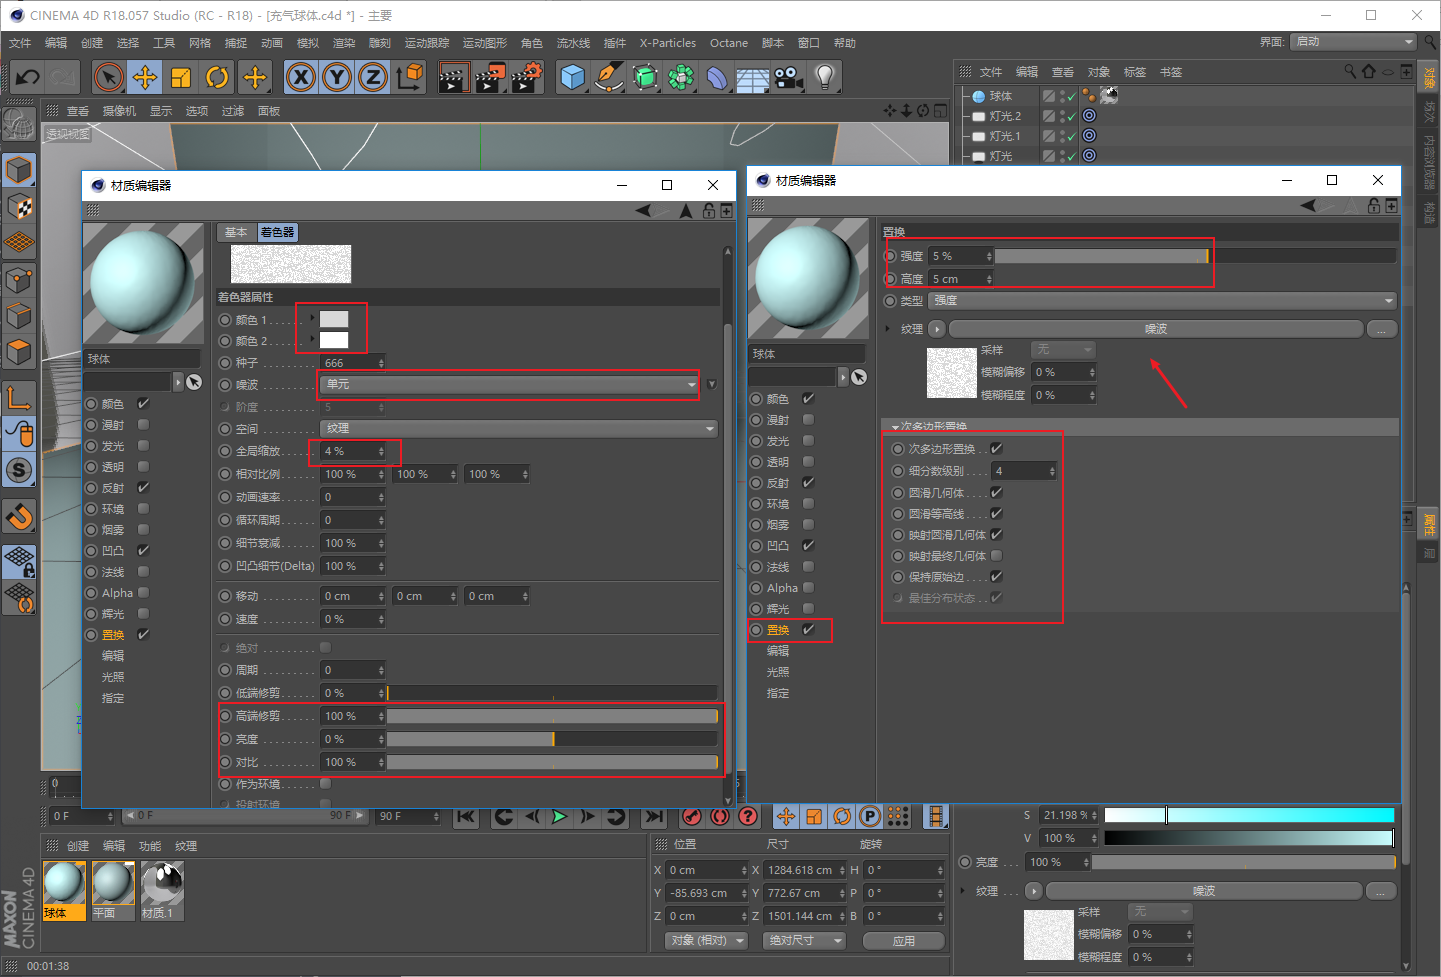Click the 应用 apply button

click(x=903, y=941)
